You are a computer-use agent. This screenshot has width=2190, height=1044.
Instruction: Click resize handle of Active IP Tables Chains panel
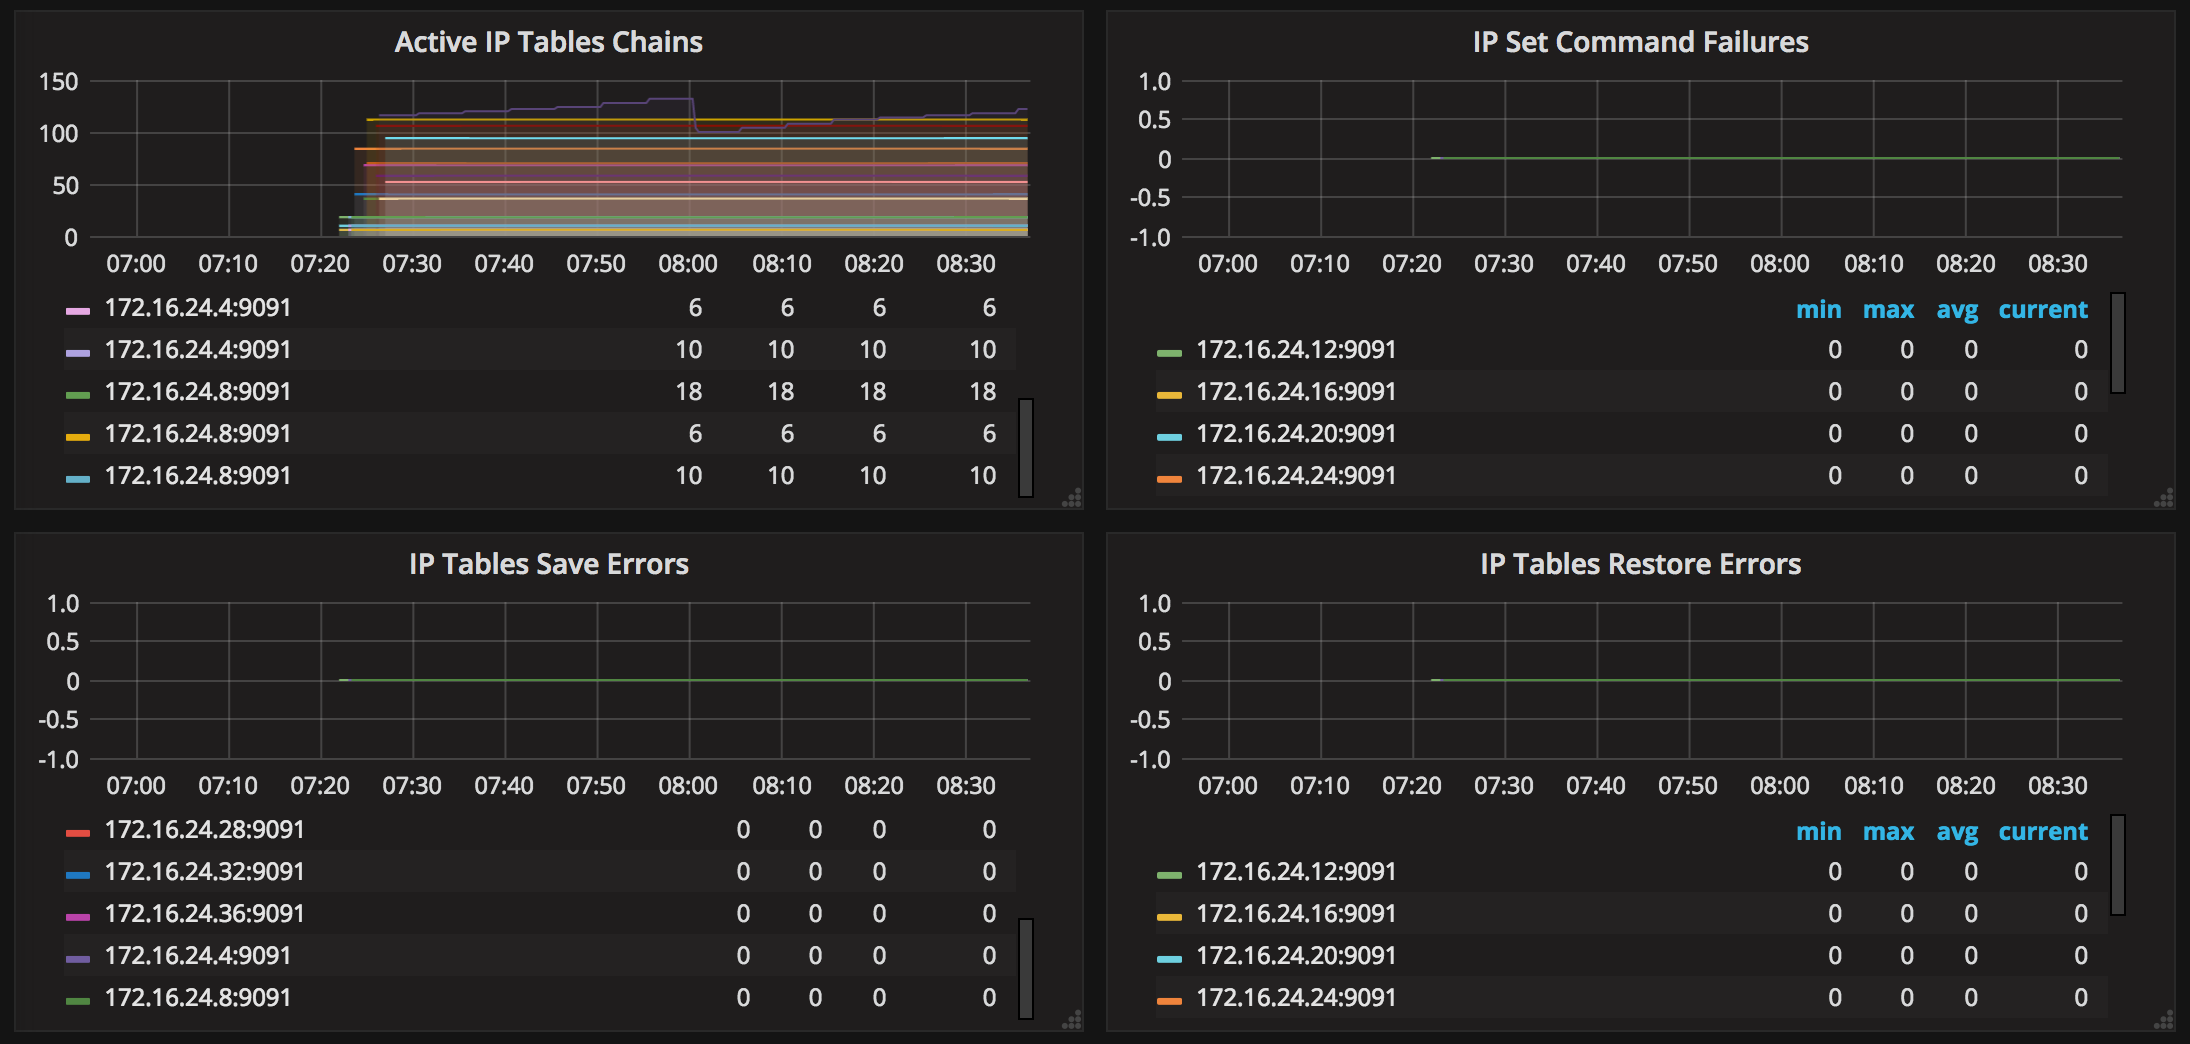(1072, 498)
